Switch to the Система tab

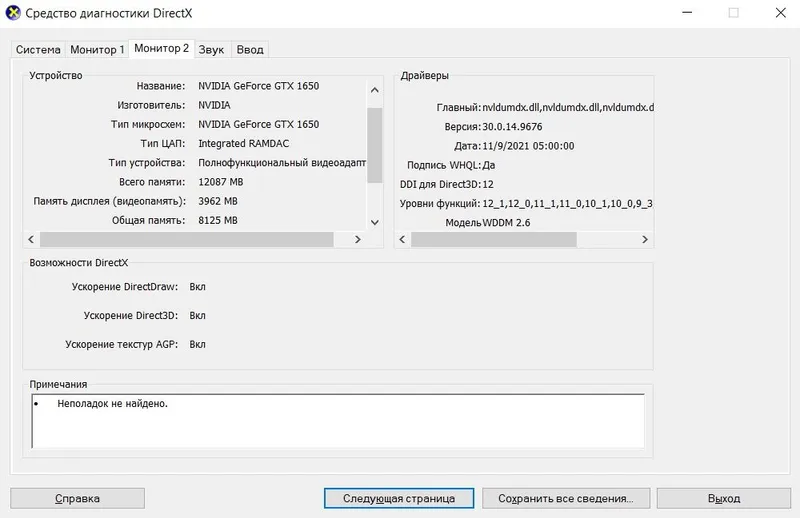point(38,50)
